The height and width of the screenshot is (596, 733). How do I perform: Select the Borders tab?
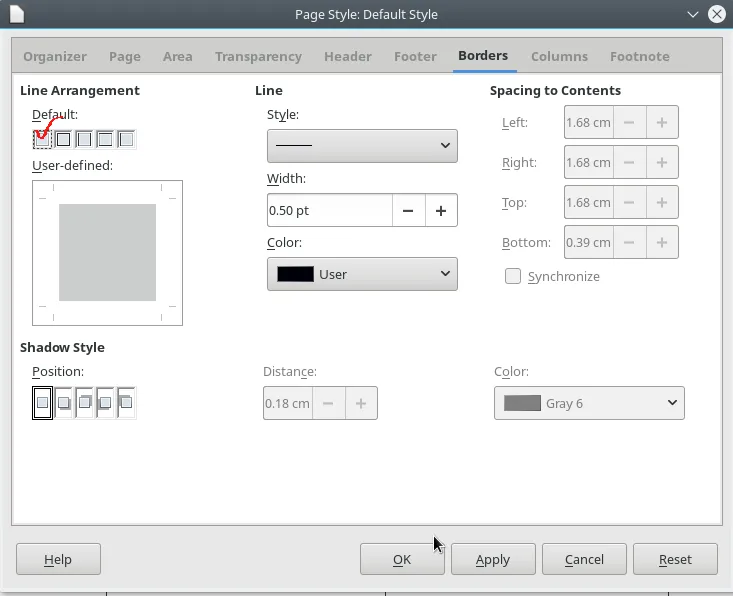483,56
